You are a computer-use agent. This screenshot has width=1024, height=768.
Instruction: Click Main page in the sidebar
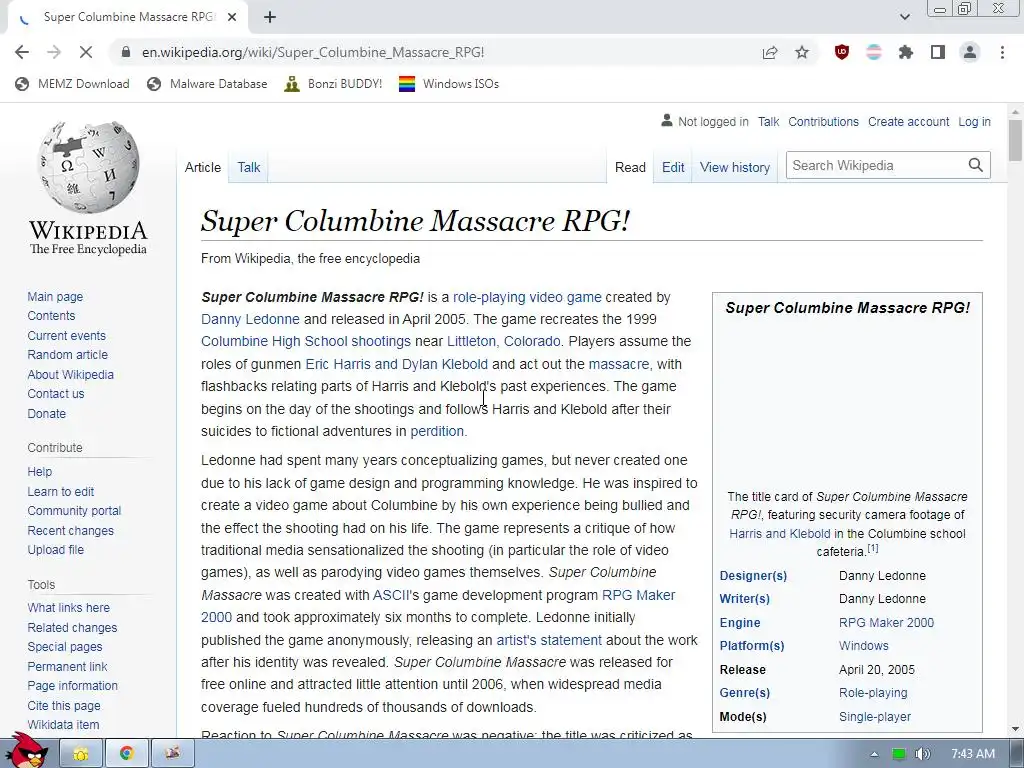(x=55, y=296)
